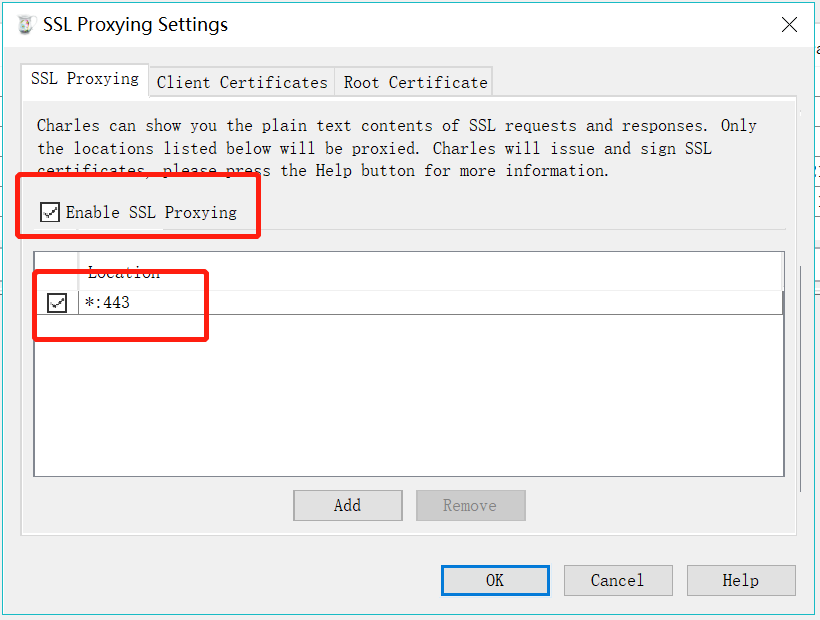Close the SSL Proxying Settings dialog
This screenshot has width=820, height=620.
point(789,25)
